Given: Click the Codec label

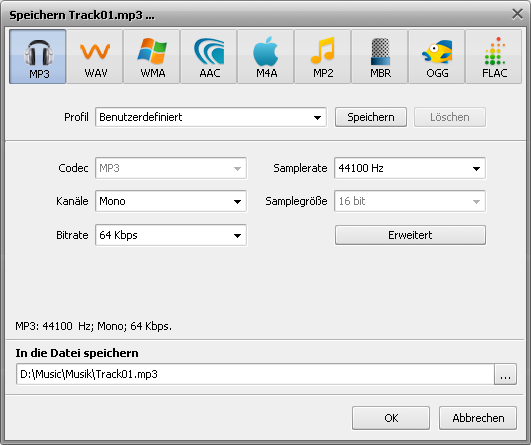Looking at the screenshot, I should [x=73, y=168].
